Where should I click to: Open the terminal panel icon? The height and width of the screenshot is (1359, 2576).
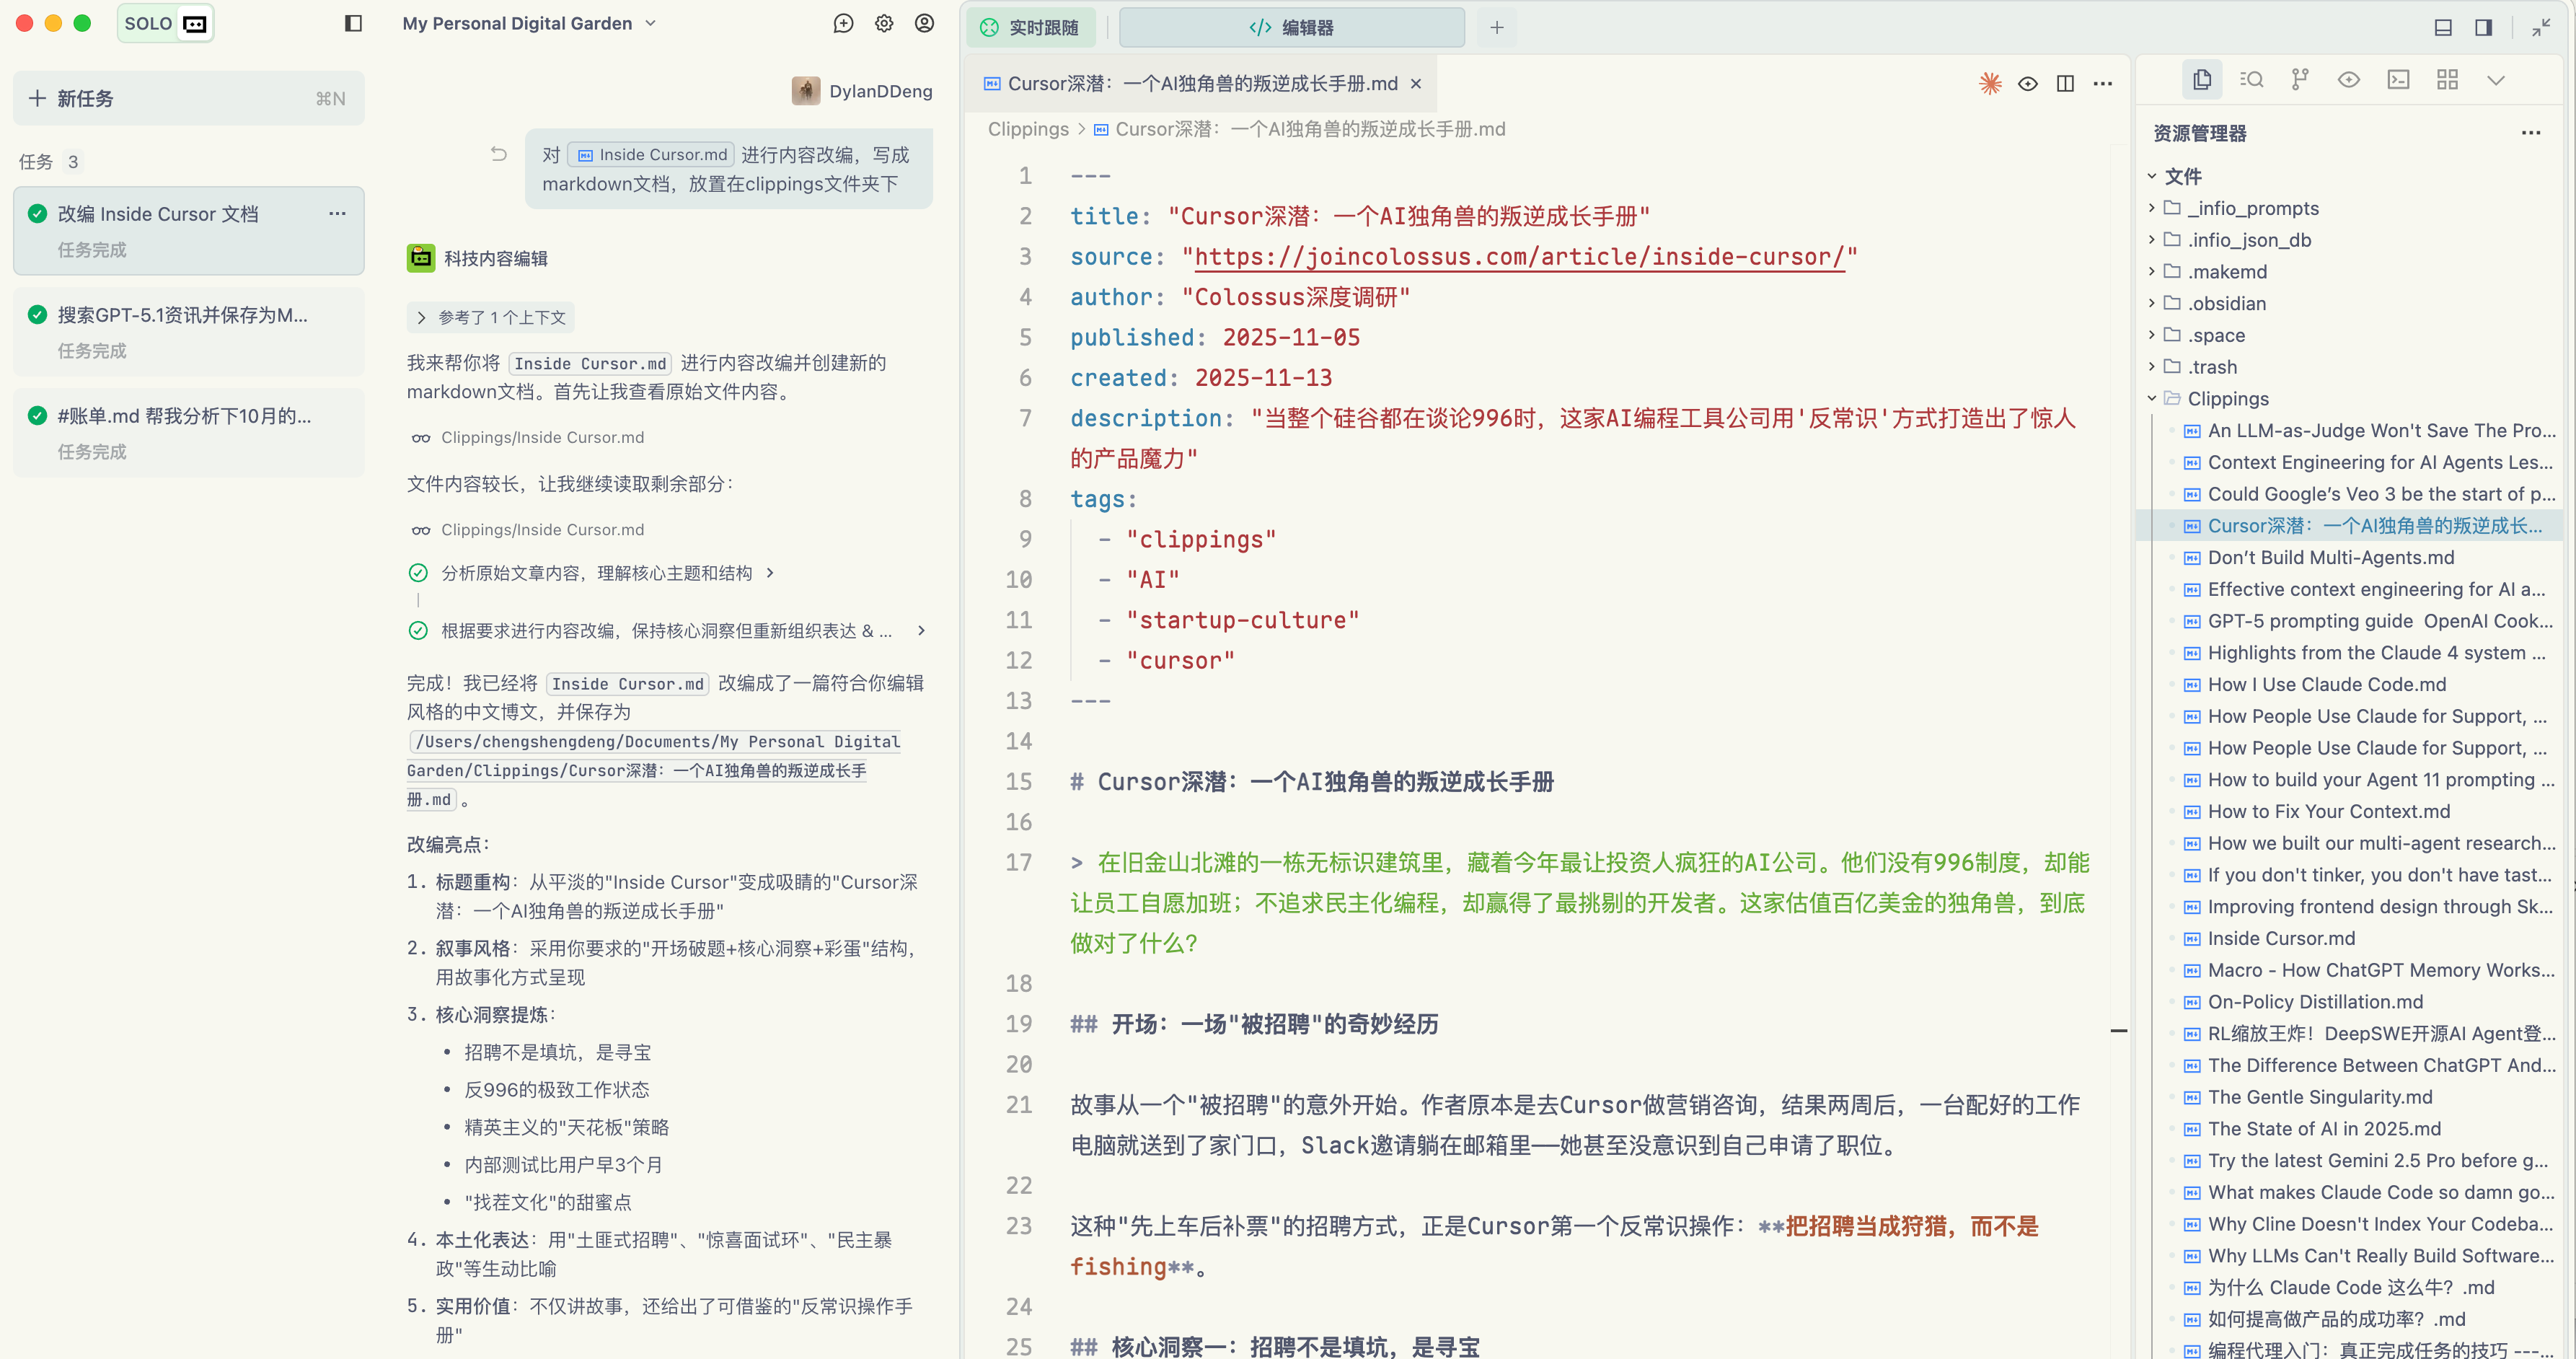click(x=2398, y=80)
